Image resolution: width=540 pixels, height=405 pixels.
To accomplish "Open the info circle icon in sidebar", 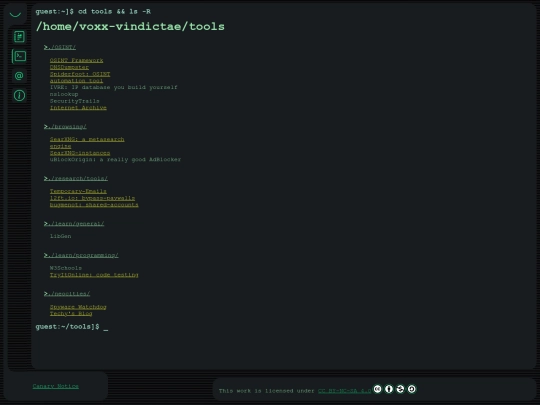I will [19, 95].
